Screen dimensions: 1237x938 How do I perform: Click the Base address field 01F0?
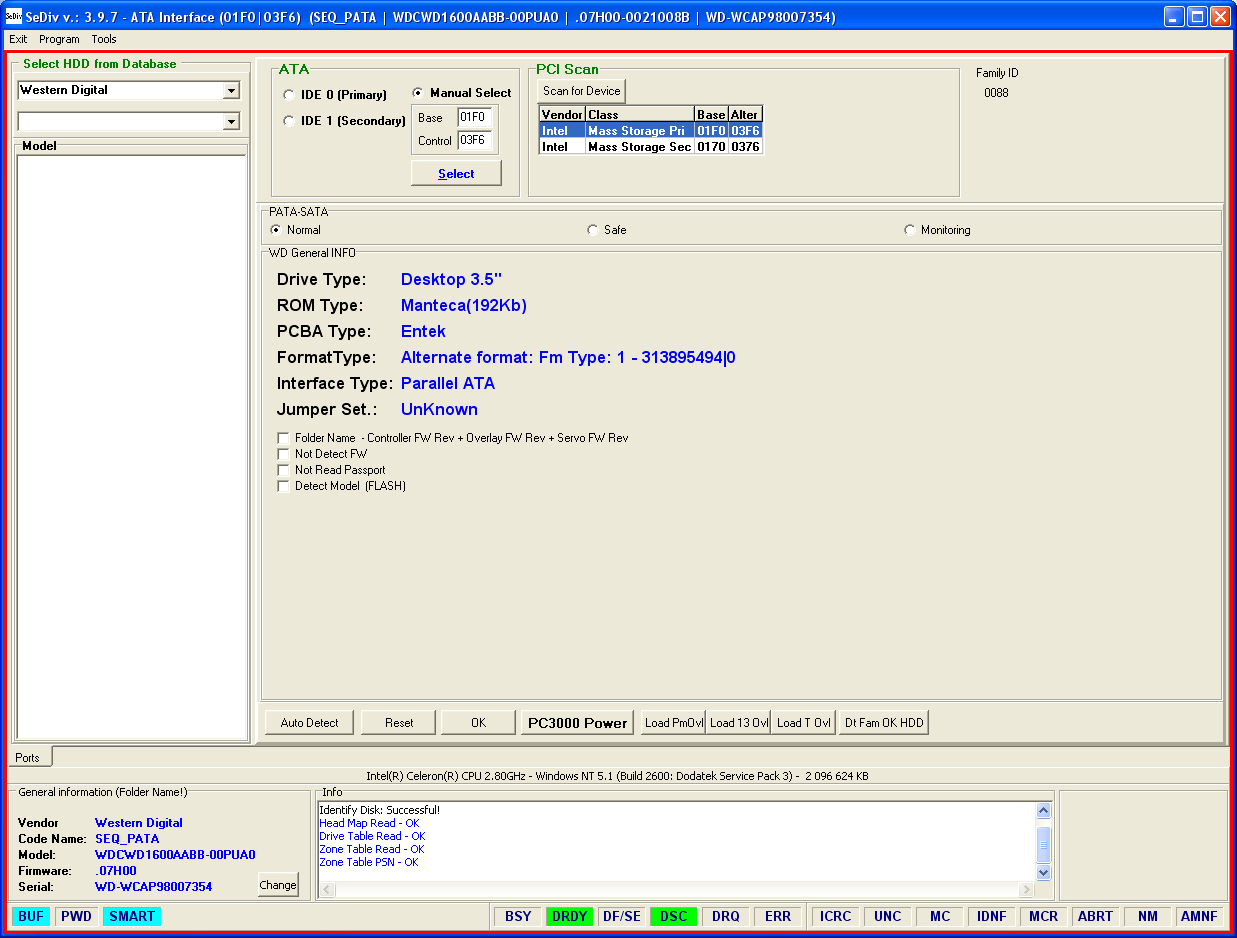[474, 117]
